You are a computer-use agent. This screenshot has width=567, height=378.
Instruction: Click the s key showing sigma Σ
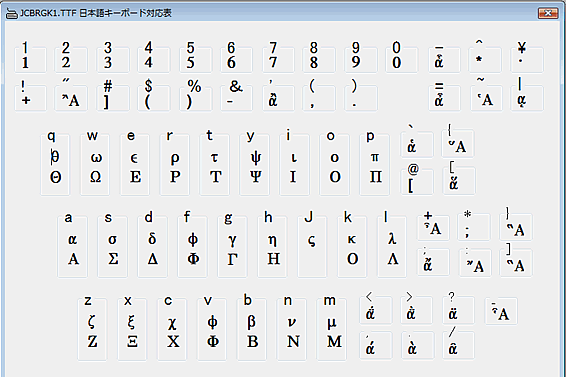pos(112,247)
